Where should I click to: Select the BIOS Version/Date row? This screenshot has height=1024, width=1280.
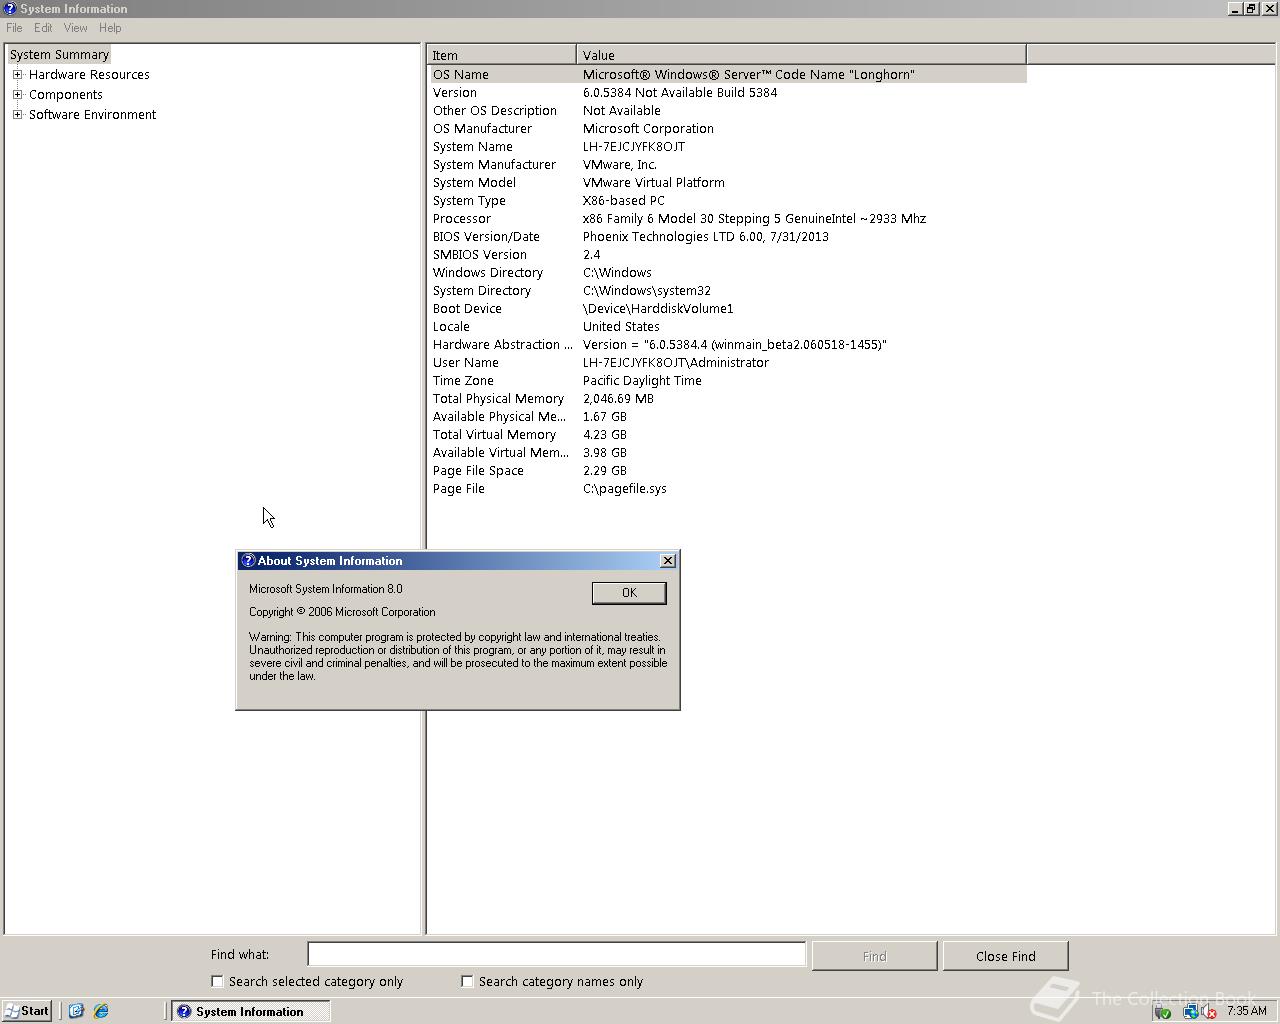coord(728,237)
